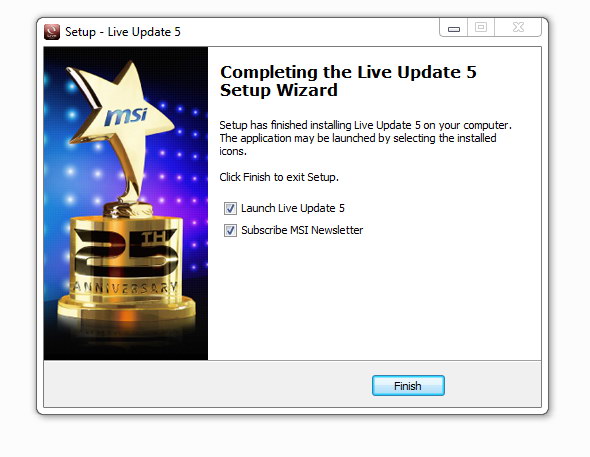Click the ANNIVERSARY text on the trophy

(125, 287)
